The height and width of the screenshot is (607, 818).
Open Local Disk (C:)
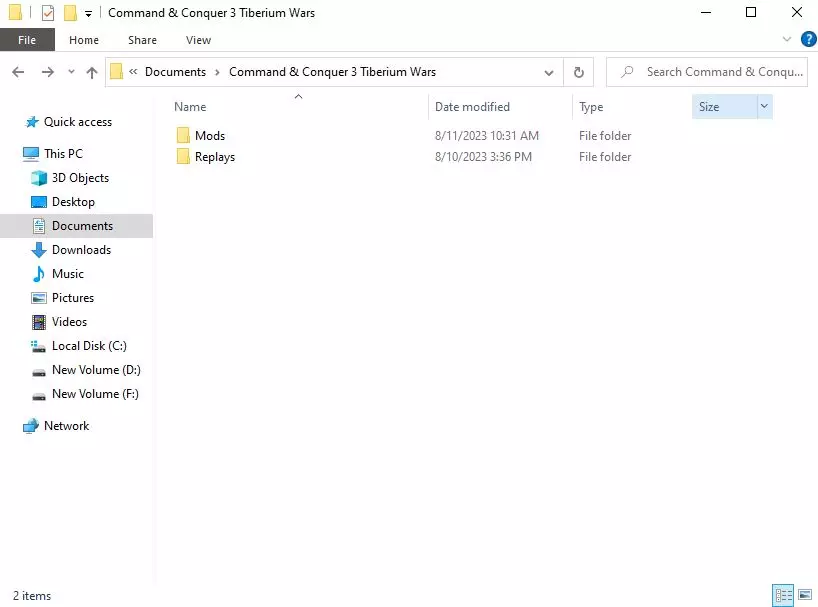tap(89, 346)
